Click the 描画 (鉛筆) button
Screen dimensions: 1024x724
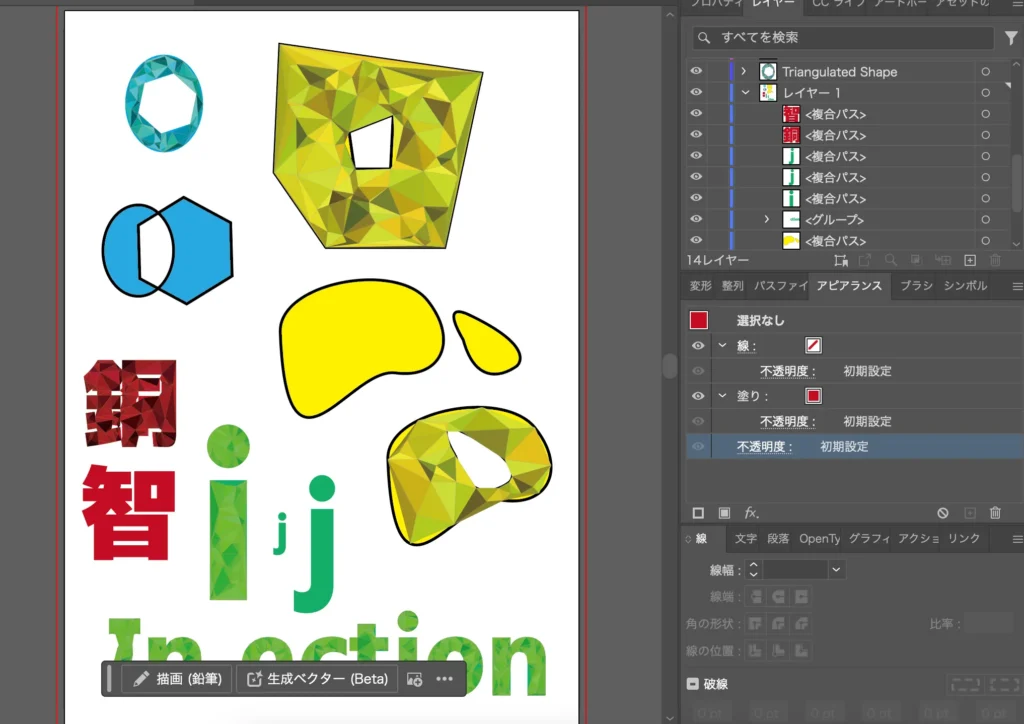pyautogui.click(x=178, y=679)
